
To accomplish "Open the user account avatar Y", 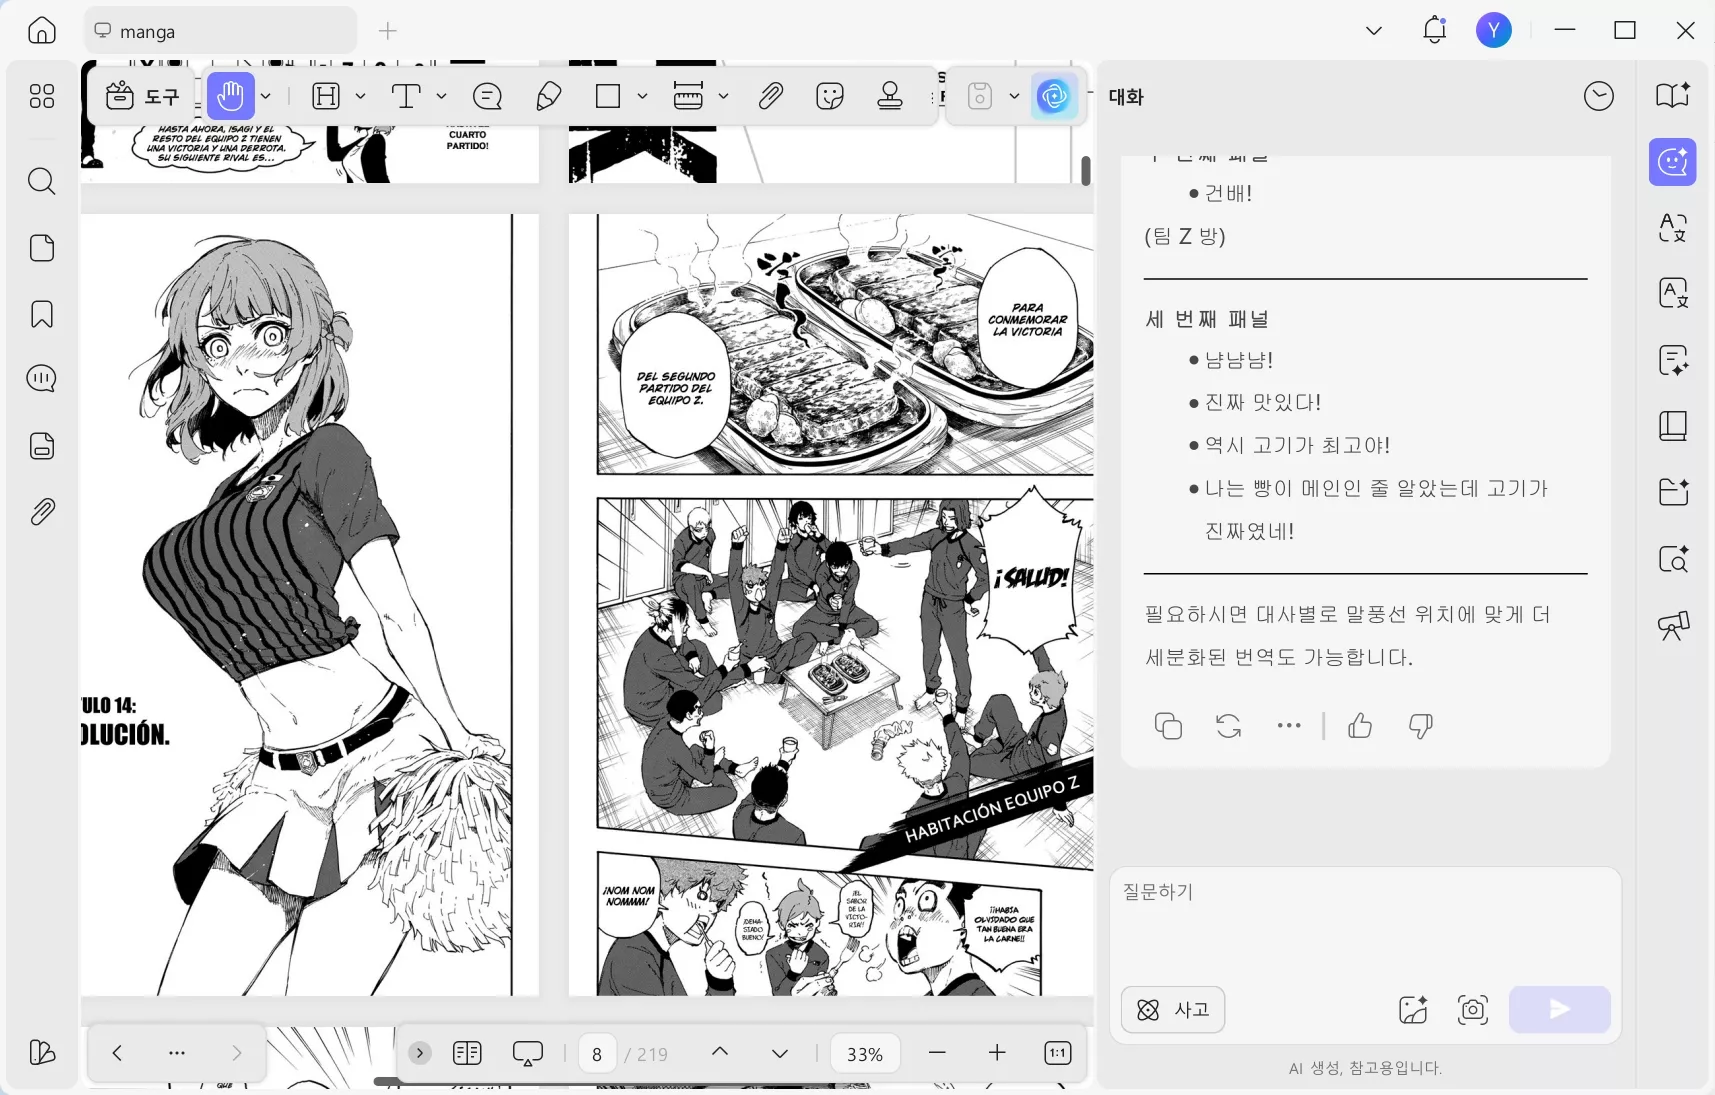I will click(1494, 30).
